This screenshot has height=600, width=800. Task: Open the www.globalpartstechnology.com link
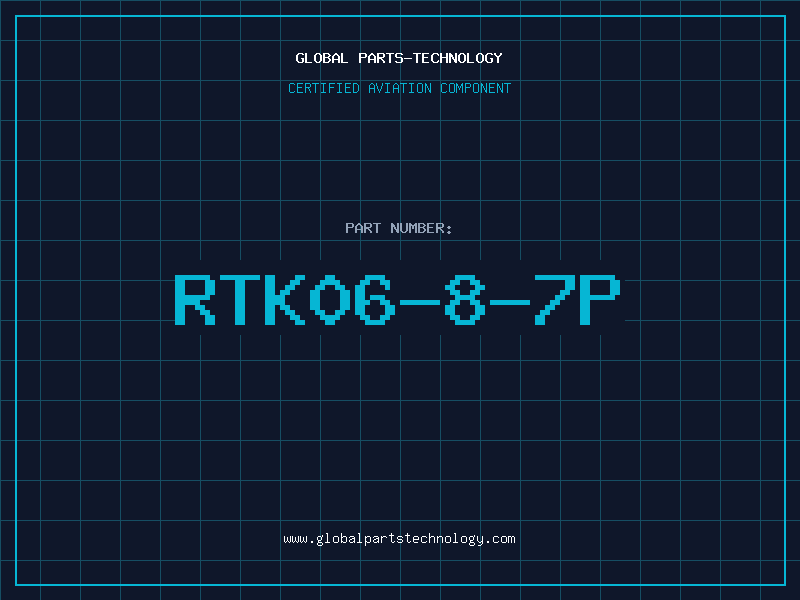tap(399, 539)
